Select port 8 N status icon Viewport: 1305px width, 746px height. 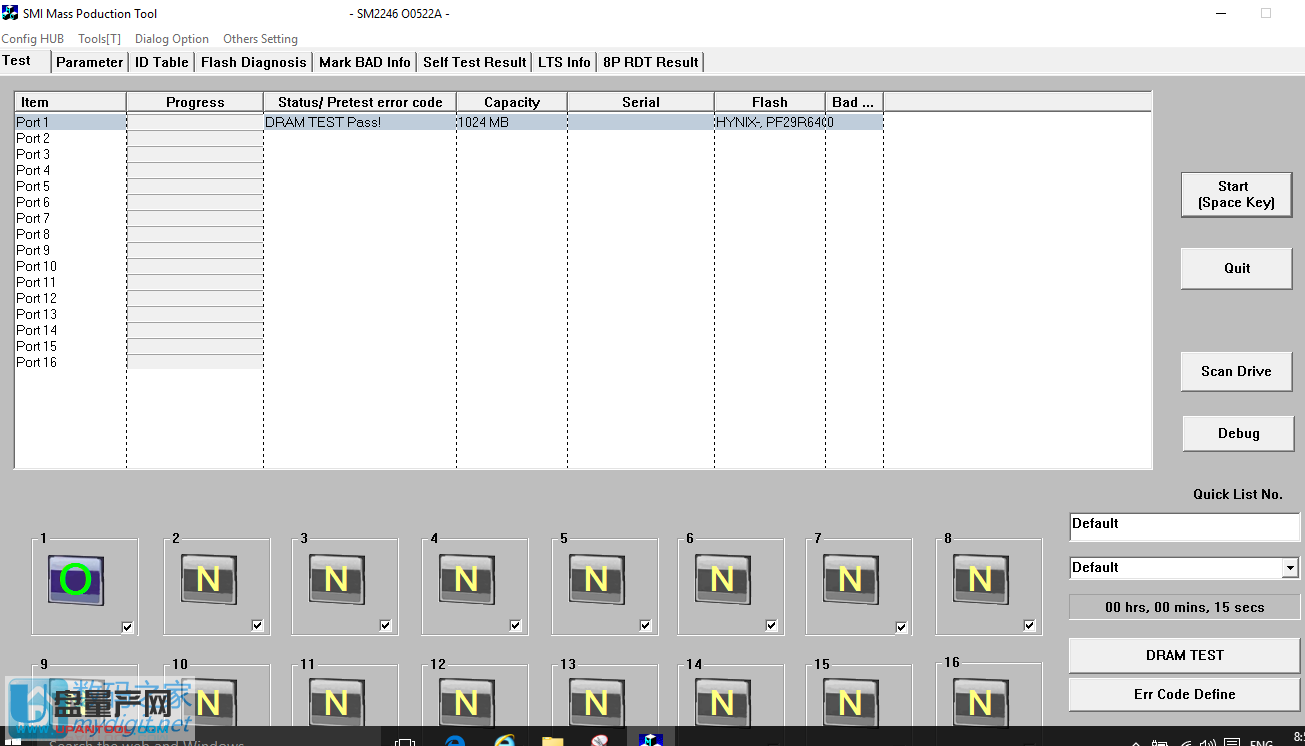(980, 580)
